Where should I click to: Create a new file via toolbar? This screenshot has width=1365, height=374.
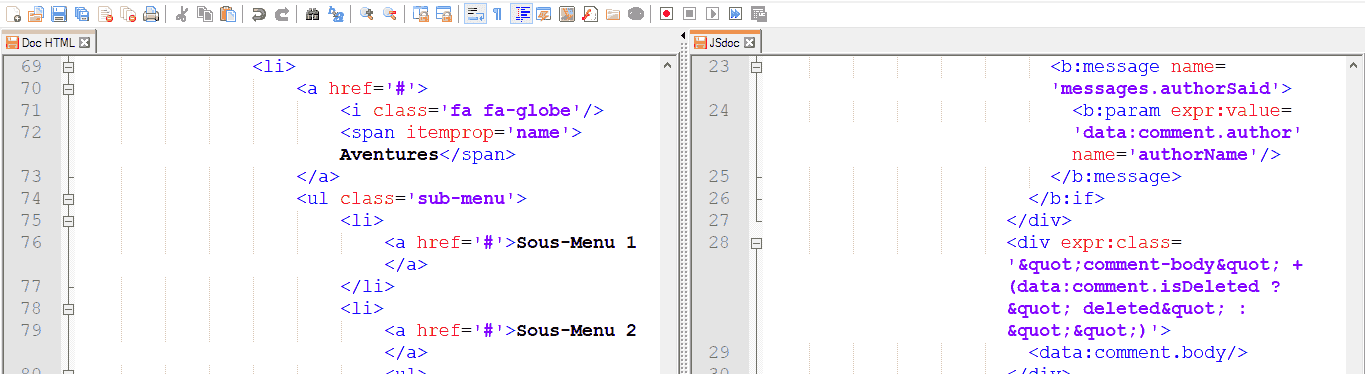click(x=13, y=14)
